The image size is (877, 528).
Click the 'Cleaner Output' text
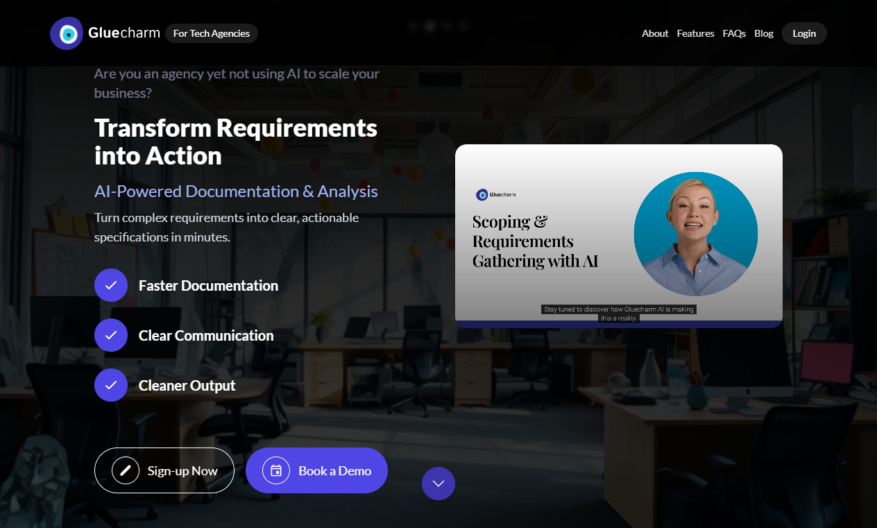click(187, 385)
